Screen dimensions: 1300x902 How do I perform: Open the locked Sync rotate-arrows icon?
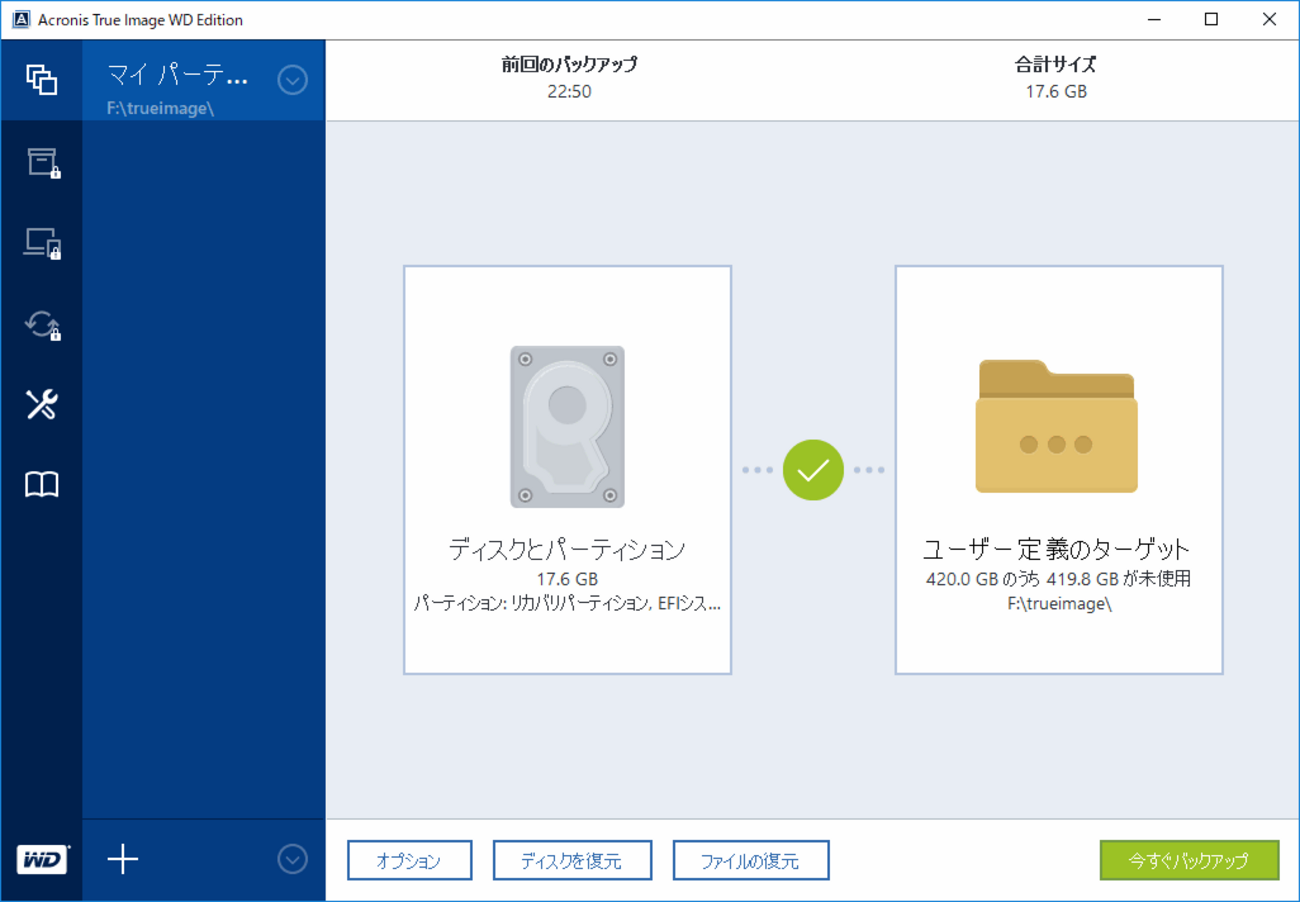[41, 324]
